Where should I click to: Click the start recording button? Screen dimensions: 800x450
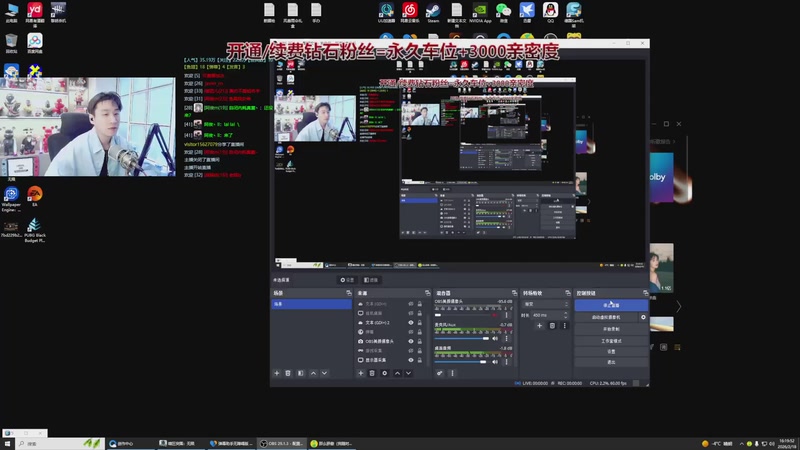point(611,329)
